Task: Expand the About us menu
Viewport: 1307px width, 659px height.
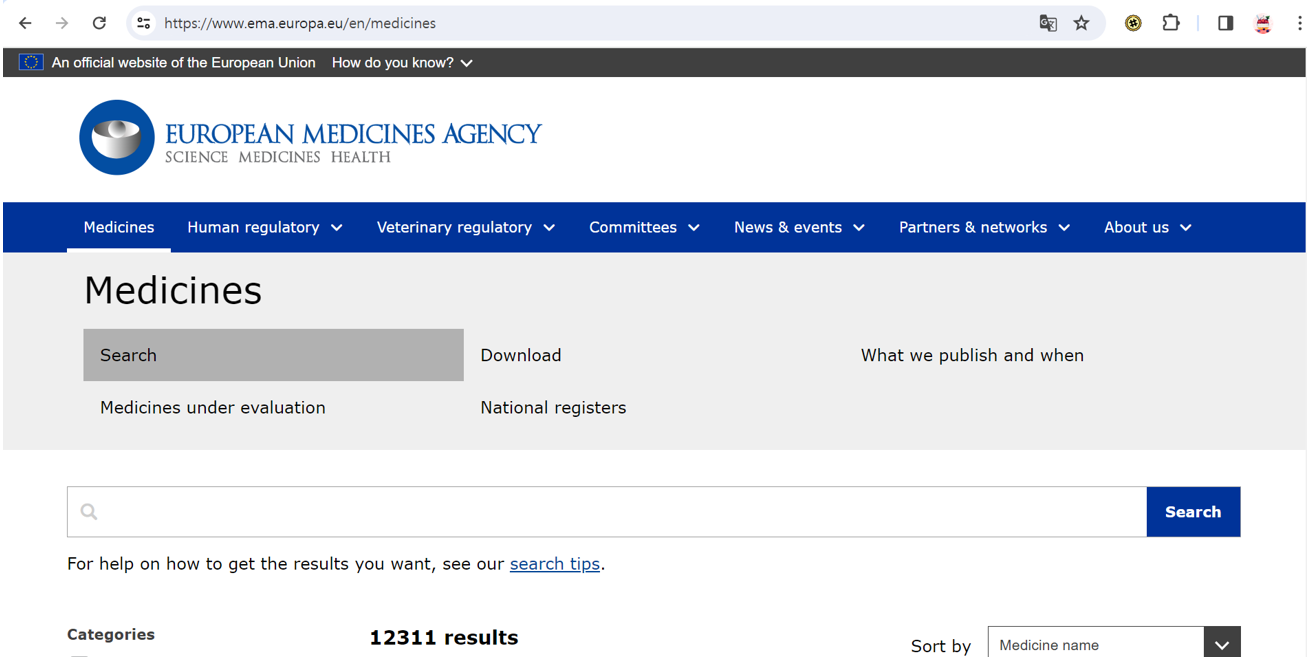Action: [x=1148, y=227]
